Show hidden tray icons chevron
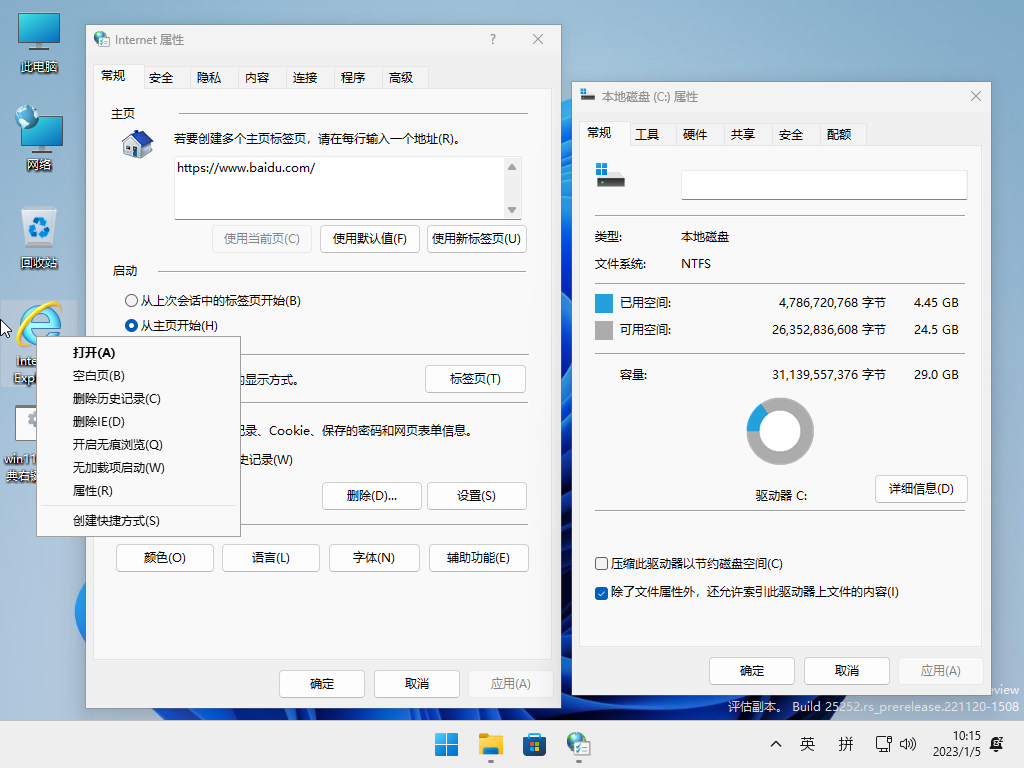Image resolution: width=1024 pixels, height=768 pixels. [776, 744]
